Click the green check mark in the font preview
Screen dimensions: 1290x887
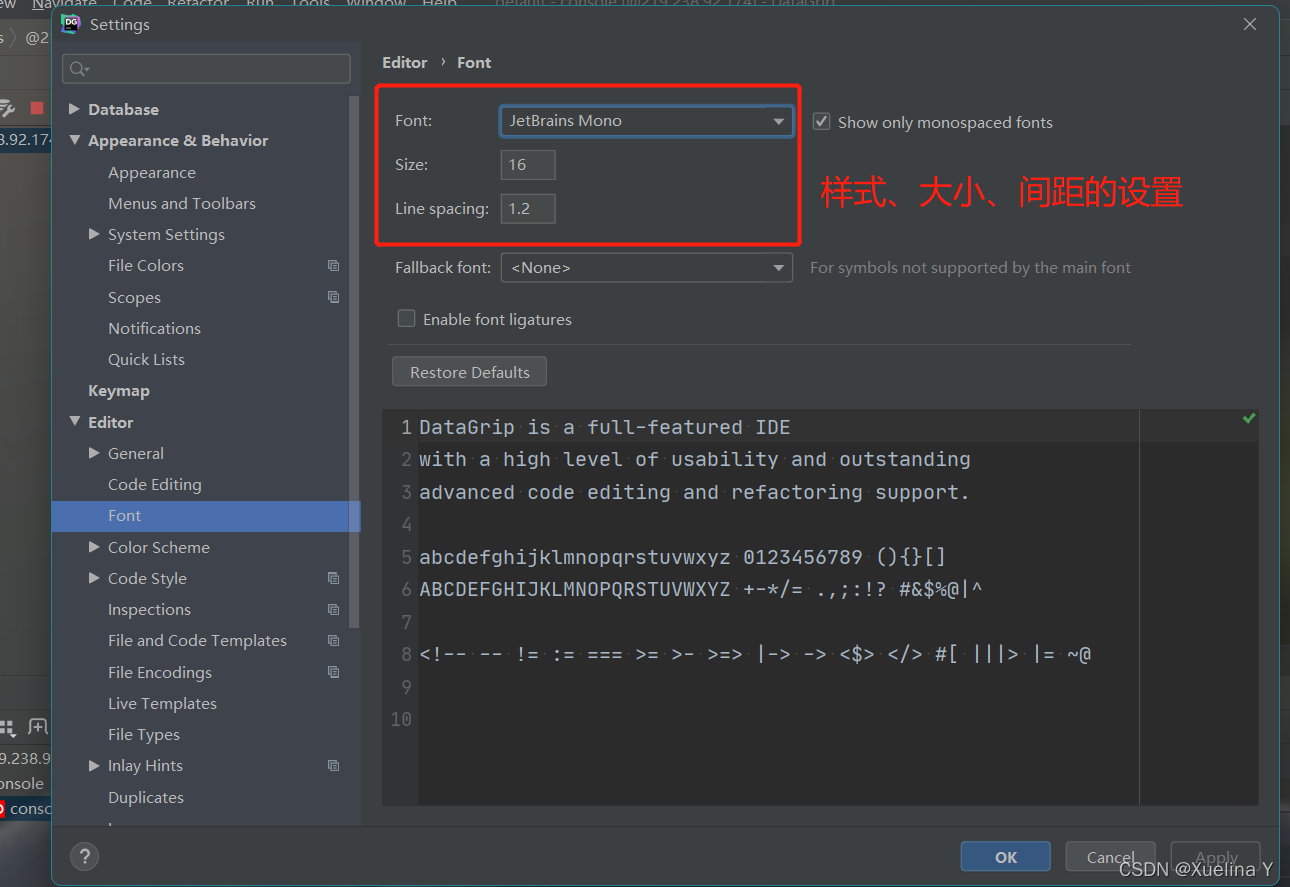click(1248, 419)
